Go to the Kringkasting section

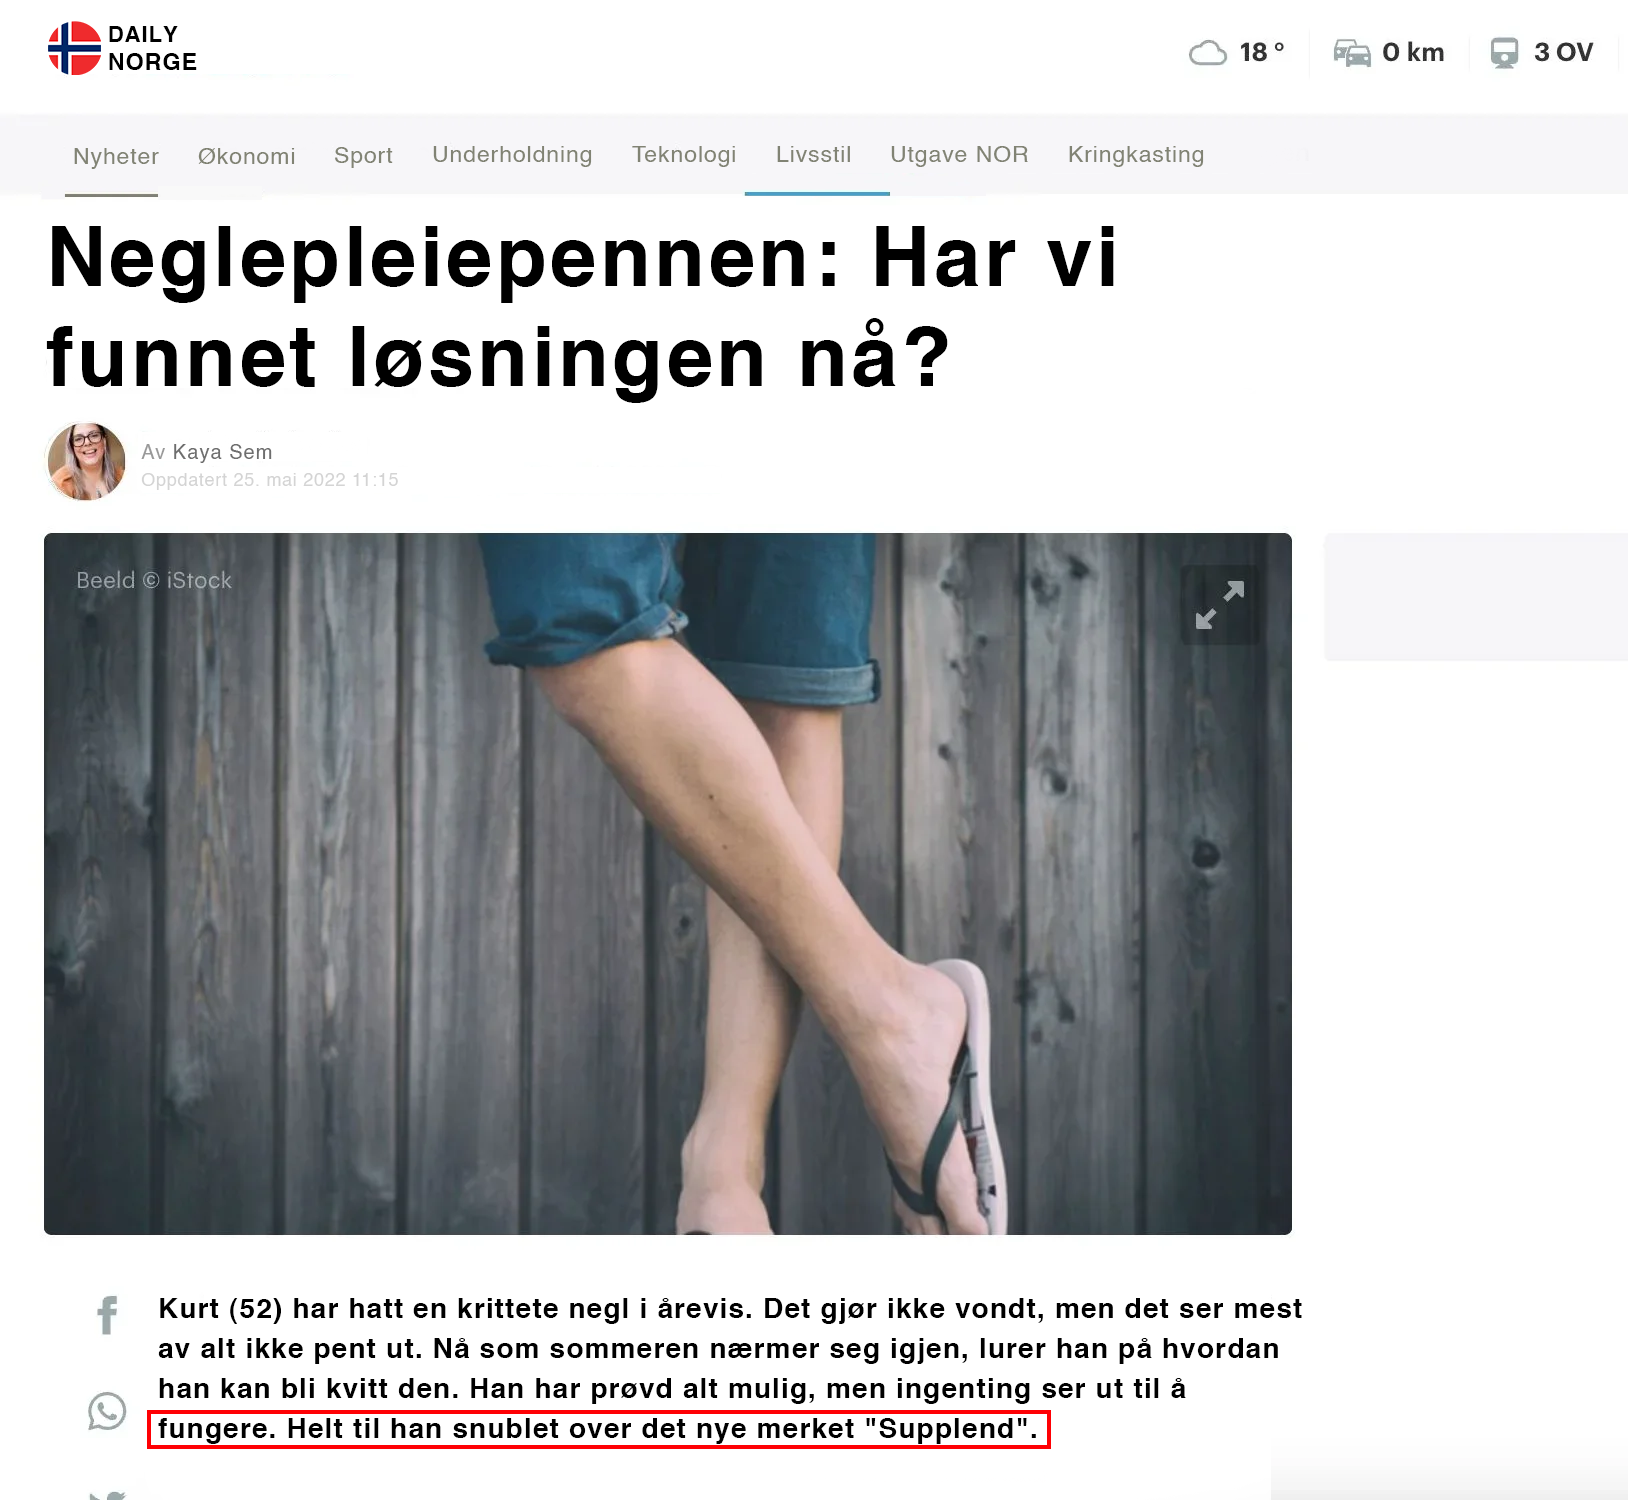point(1136,155)
